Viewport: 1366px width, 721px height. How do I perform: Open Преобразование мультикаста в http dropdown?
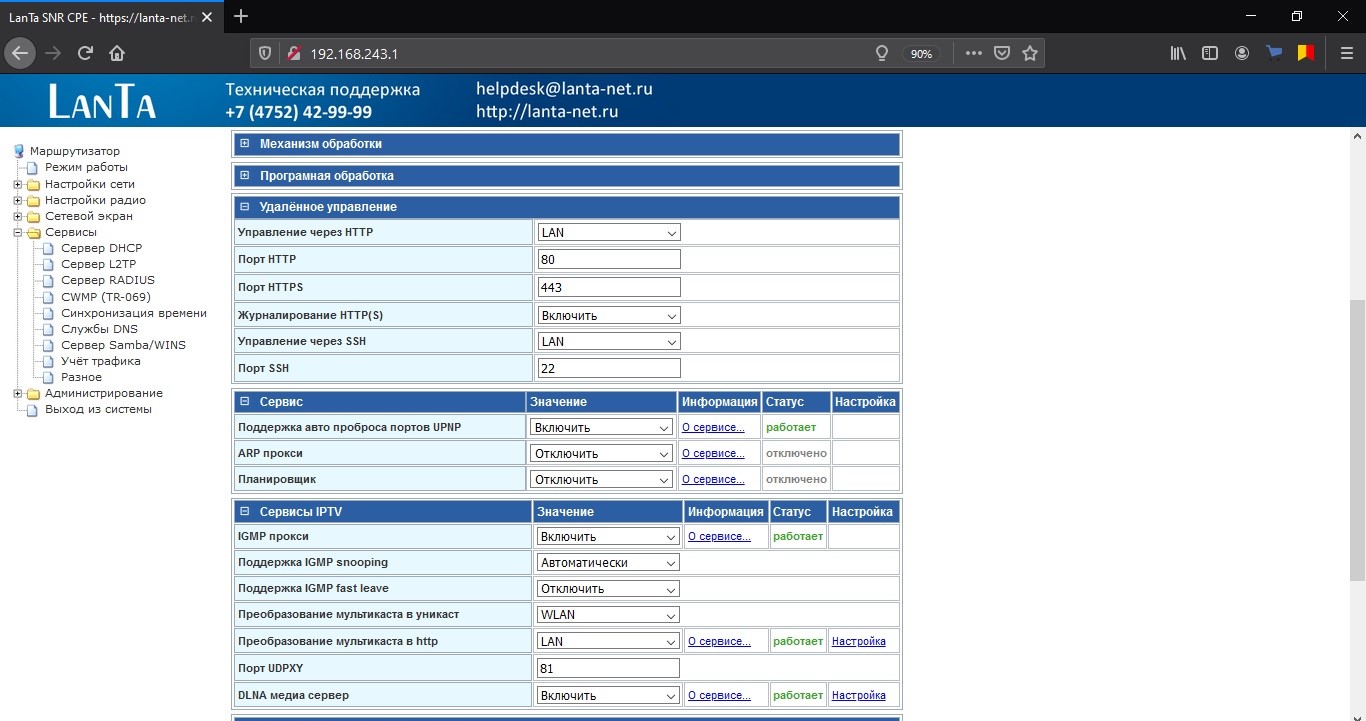[x=609, y=642]
